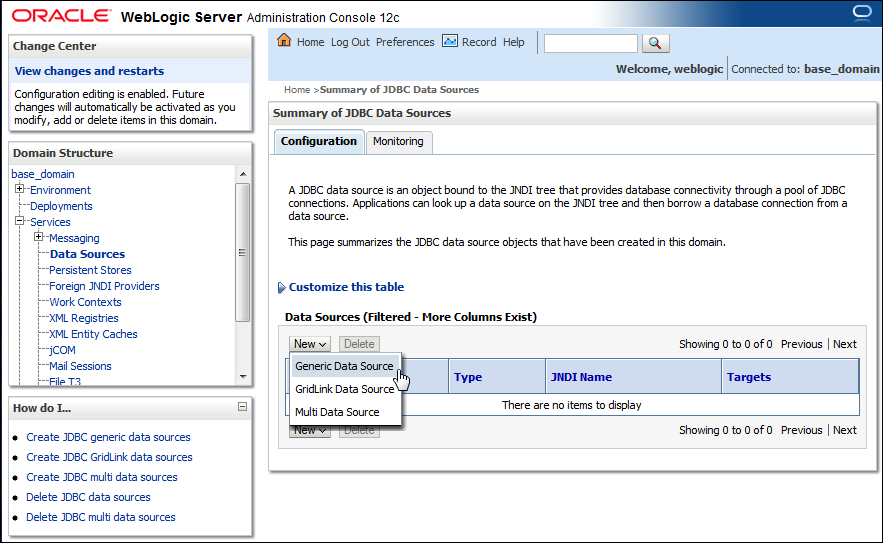Viewport: 883px width, 543px height.
Task: Click the Record chart icon
Action: (450, 41)
